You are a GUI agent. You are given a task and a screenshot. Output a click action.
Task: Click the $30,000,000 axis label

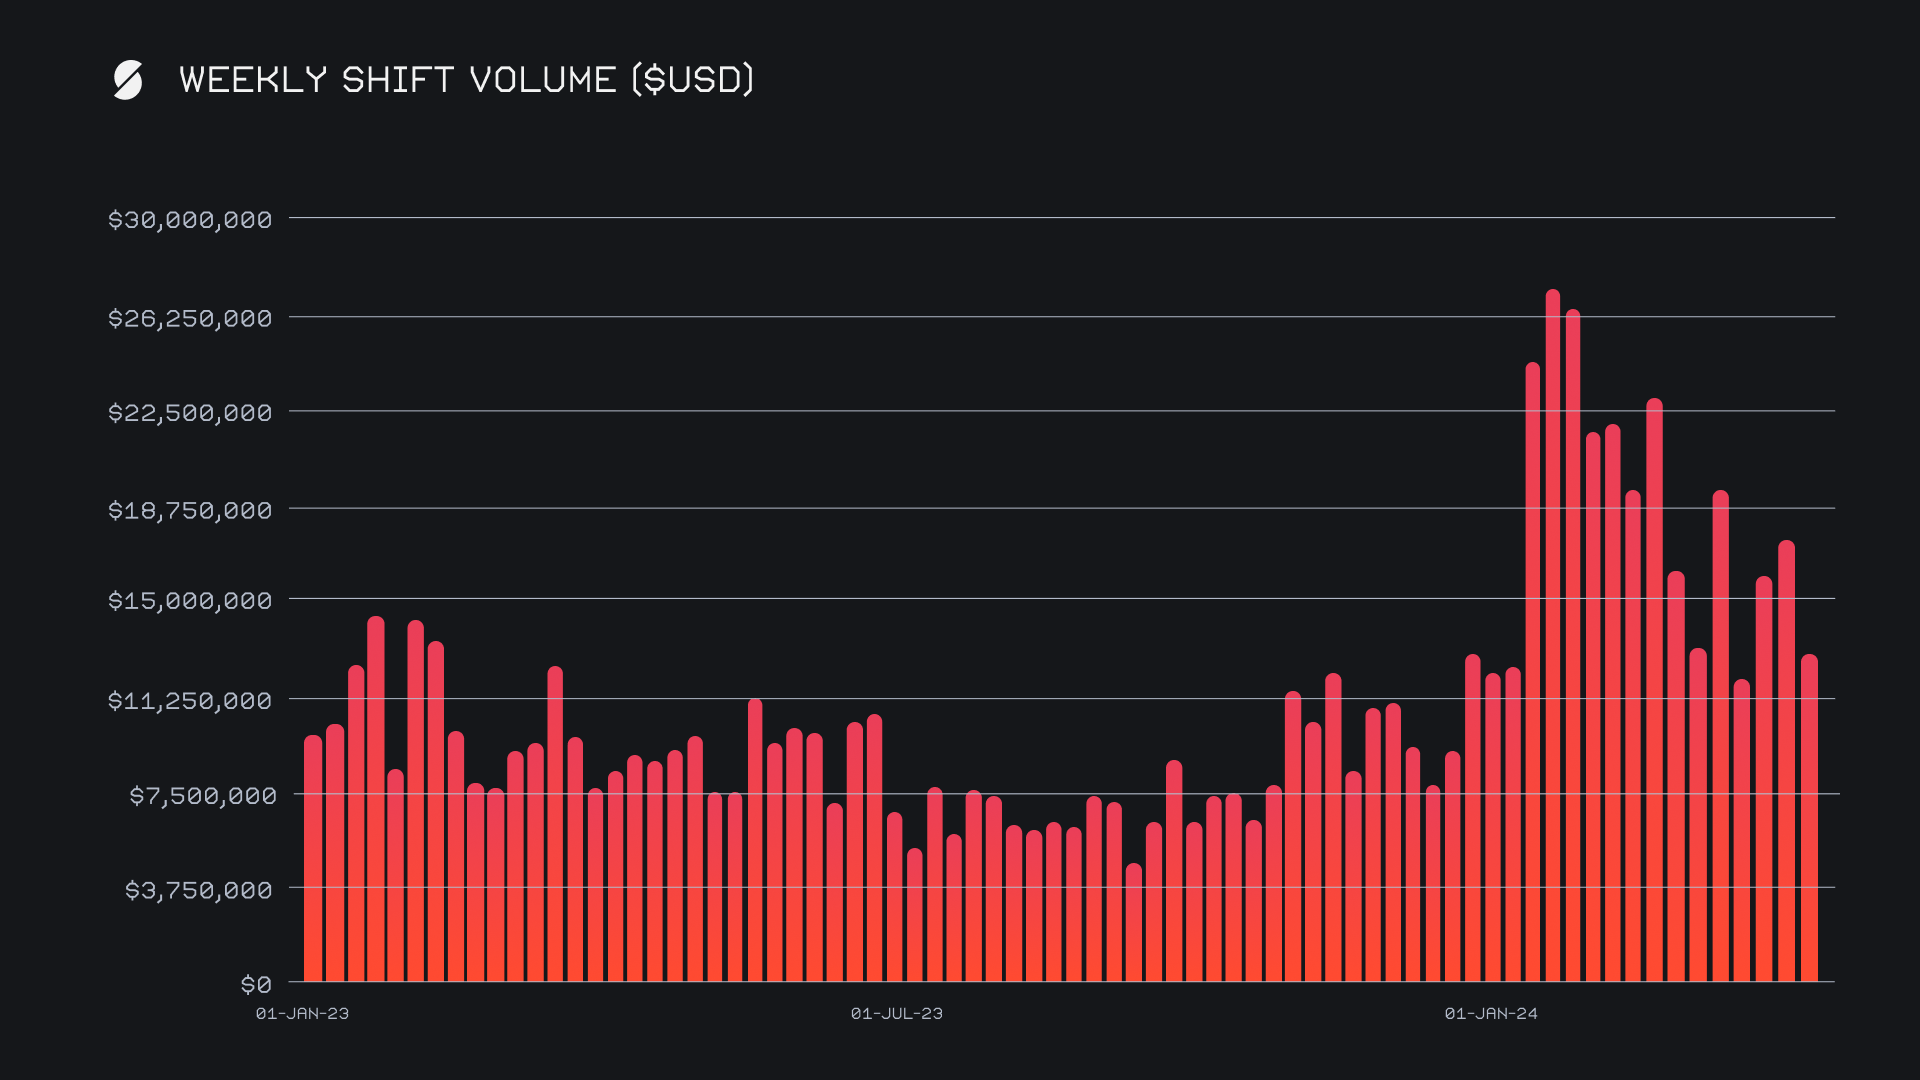(x=190, y=220)
